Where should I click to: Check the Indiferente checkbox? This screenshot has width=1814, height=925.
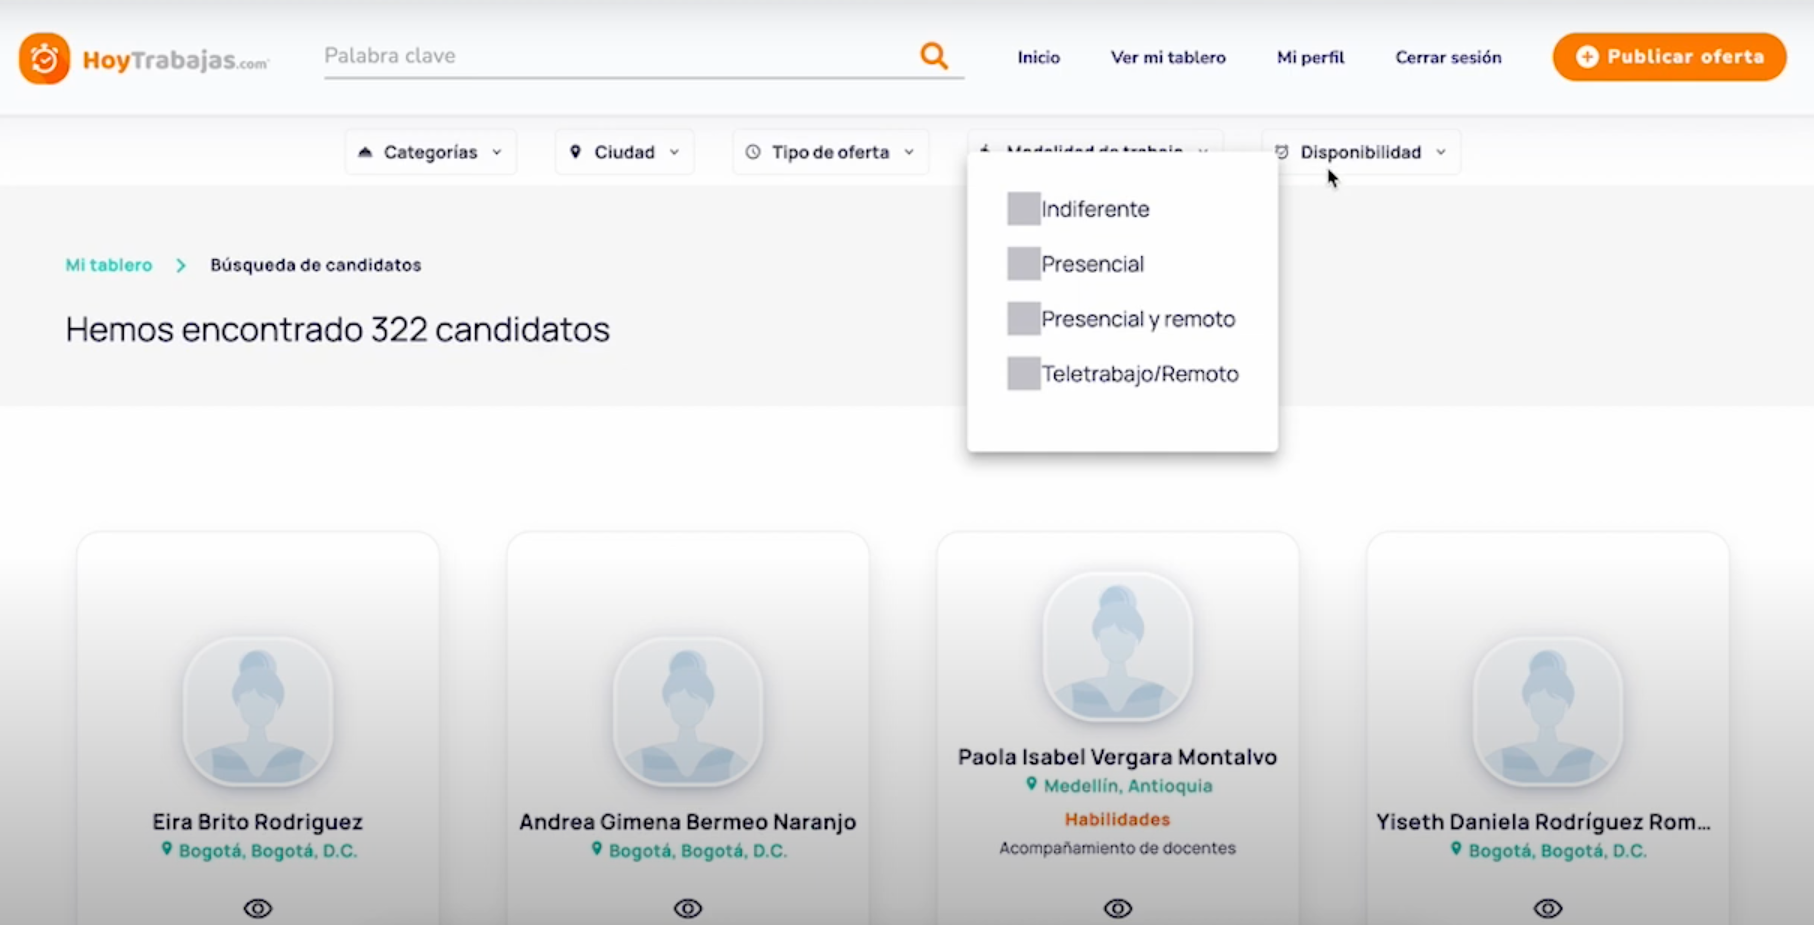point(1024,209)
